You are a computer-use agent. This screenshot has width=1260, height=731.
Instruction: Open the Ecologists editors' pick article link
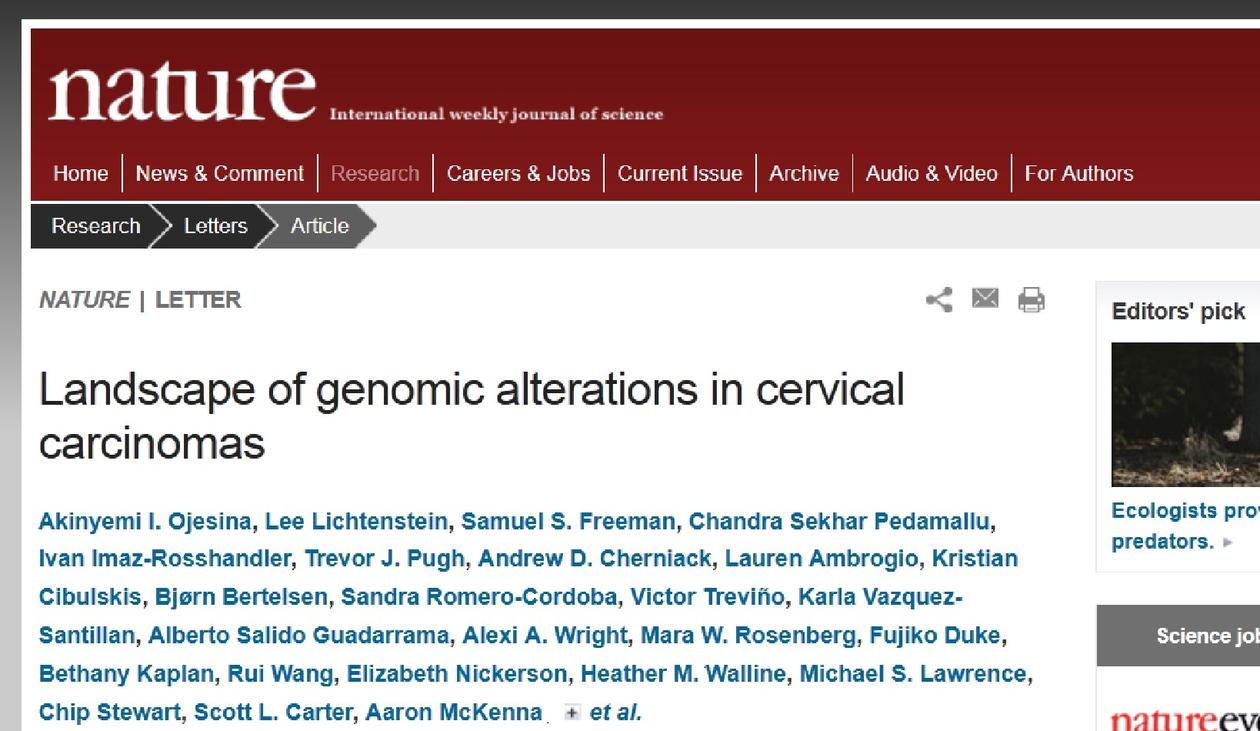(1185, 511)
